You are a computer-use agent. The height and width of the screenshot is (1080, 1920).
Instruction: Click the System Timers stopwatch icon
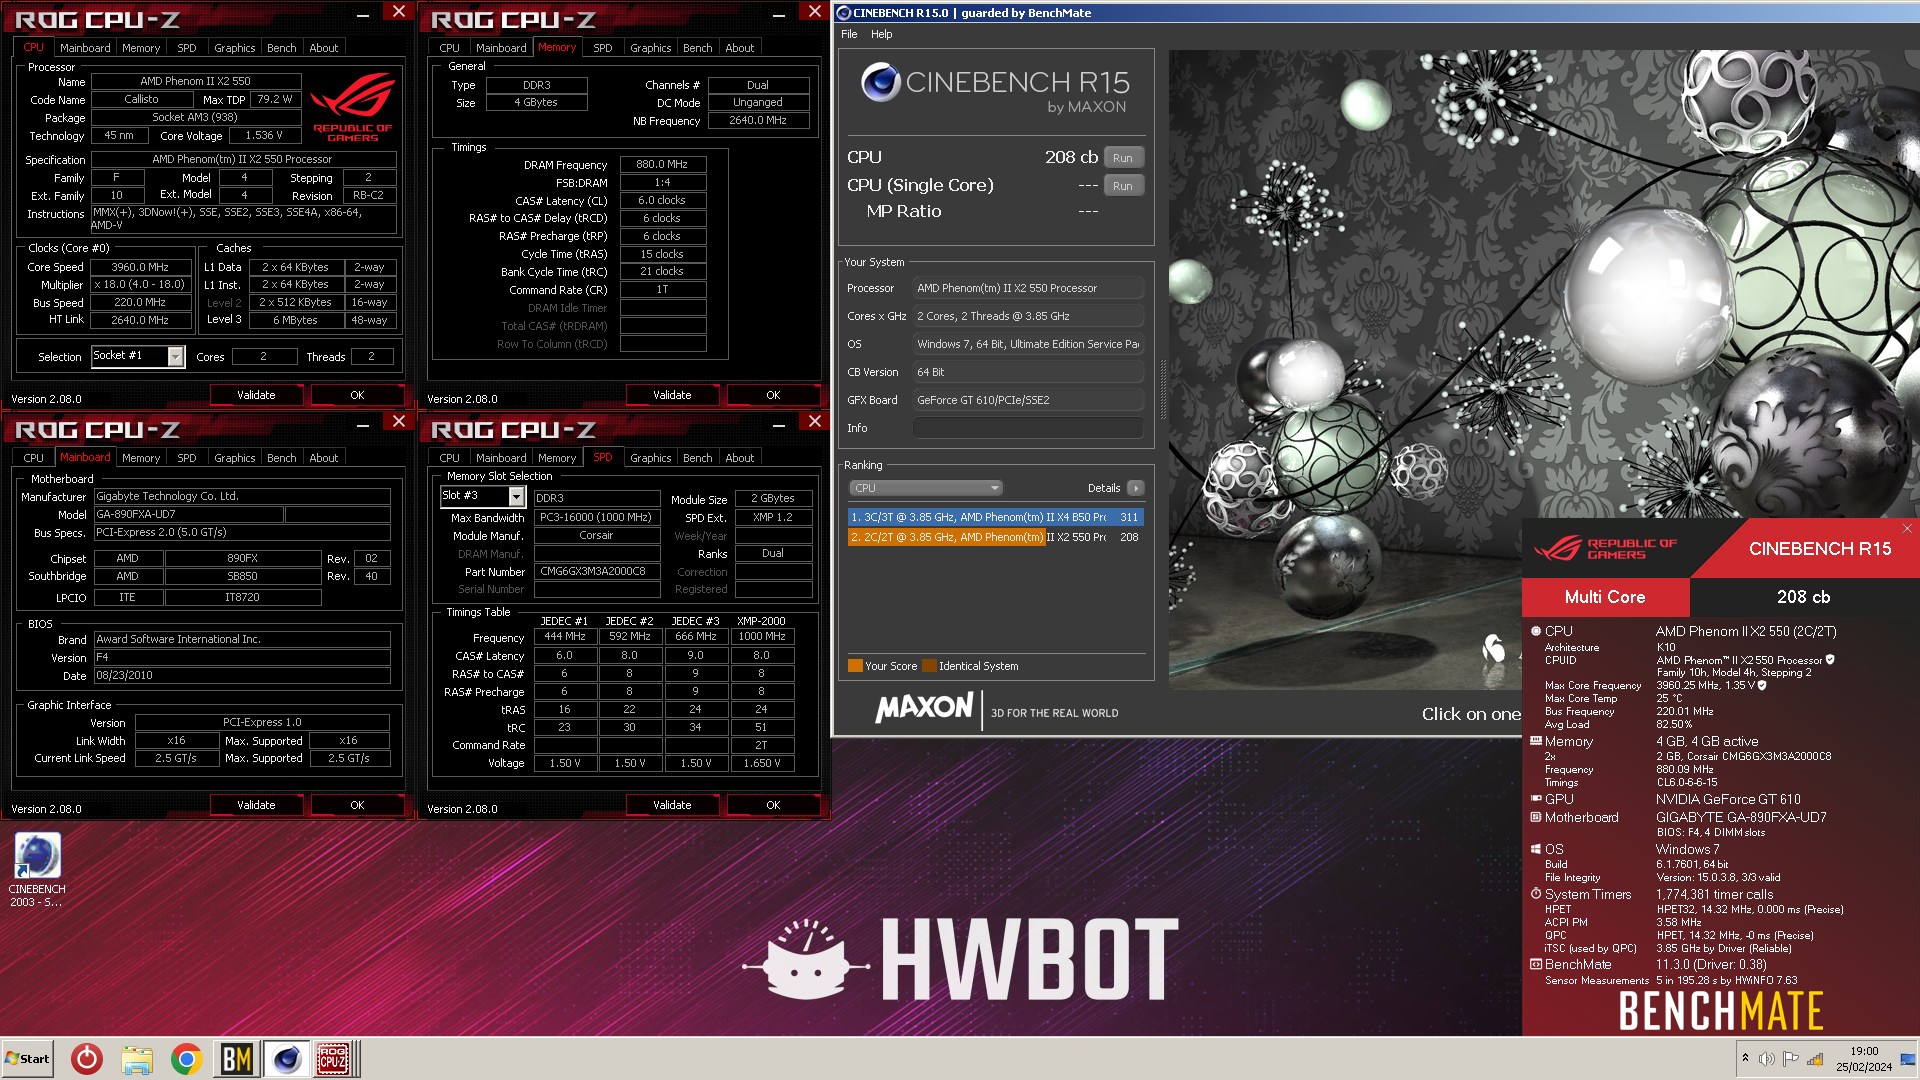pos(1536,894)
